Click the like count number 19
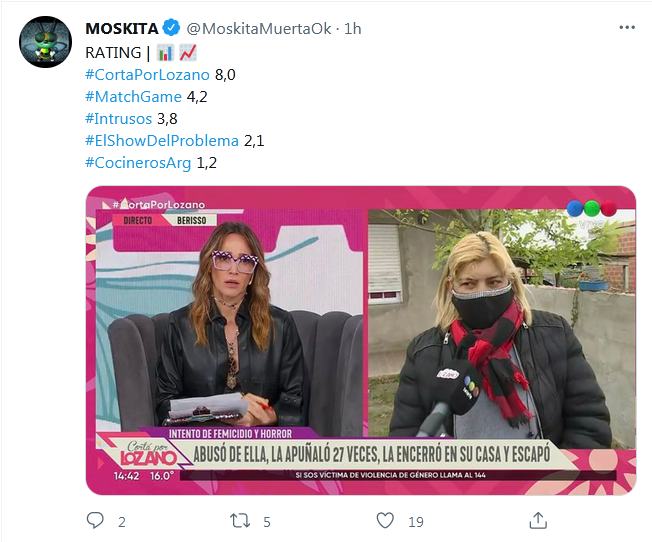 415,522
